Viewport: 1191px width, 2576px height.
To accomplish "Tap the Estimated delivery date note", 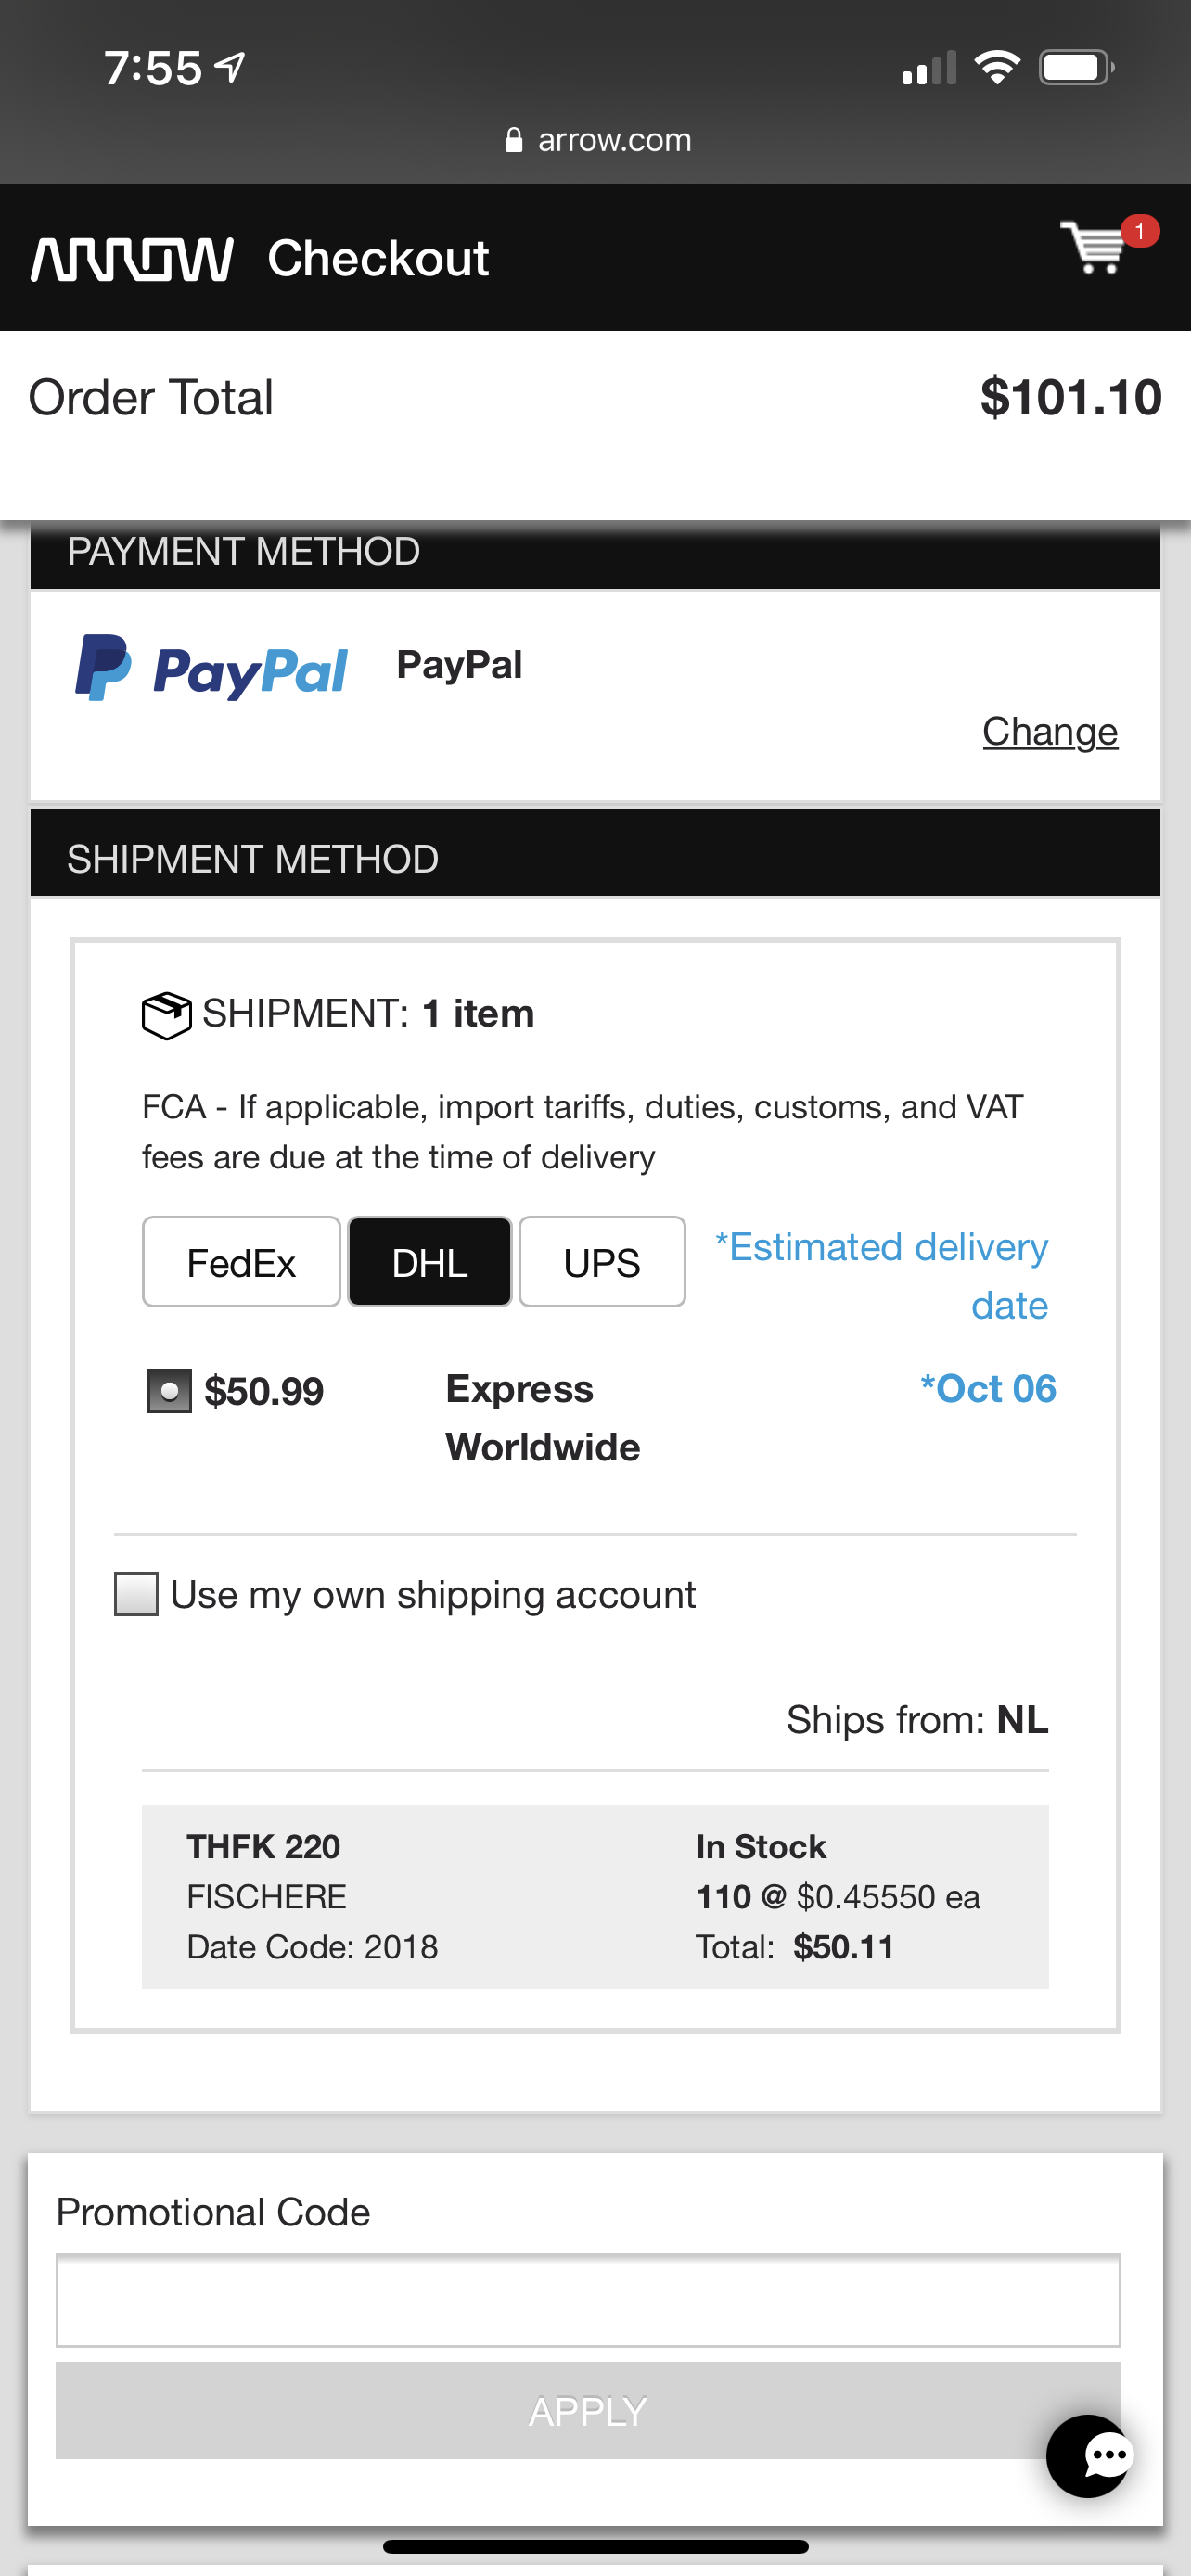I will pos(882,1276).
